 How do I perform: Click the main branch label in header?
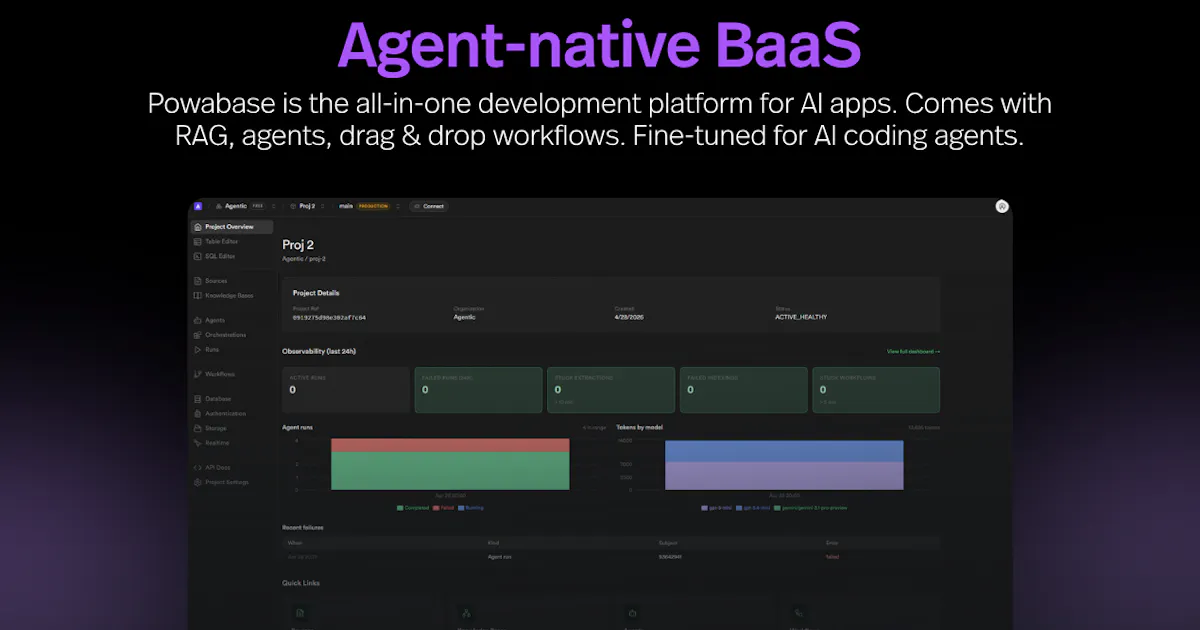coord(346,206)
